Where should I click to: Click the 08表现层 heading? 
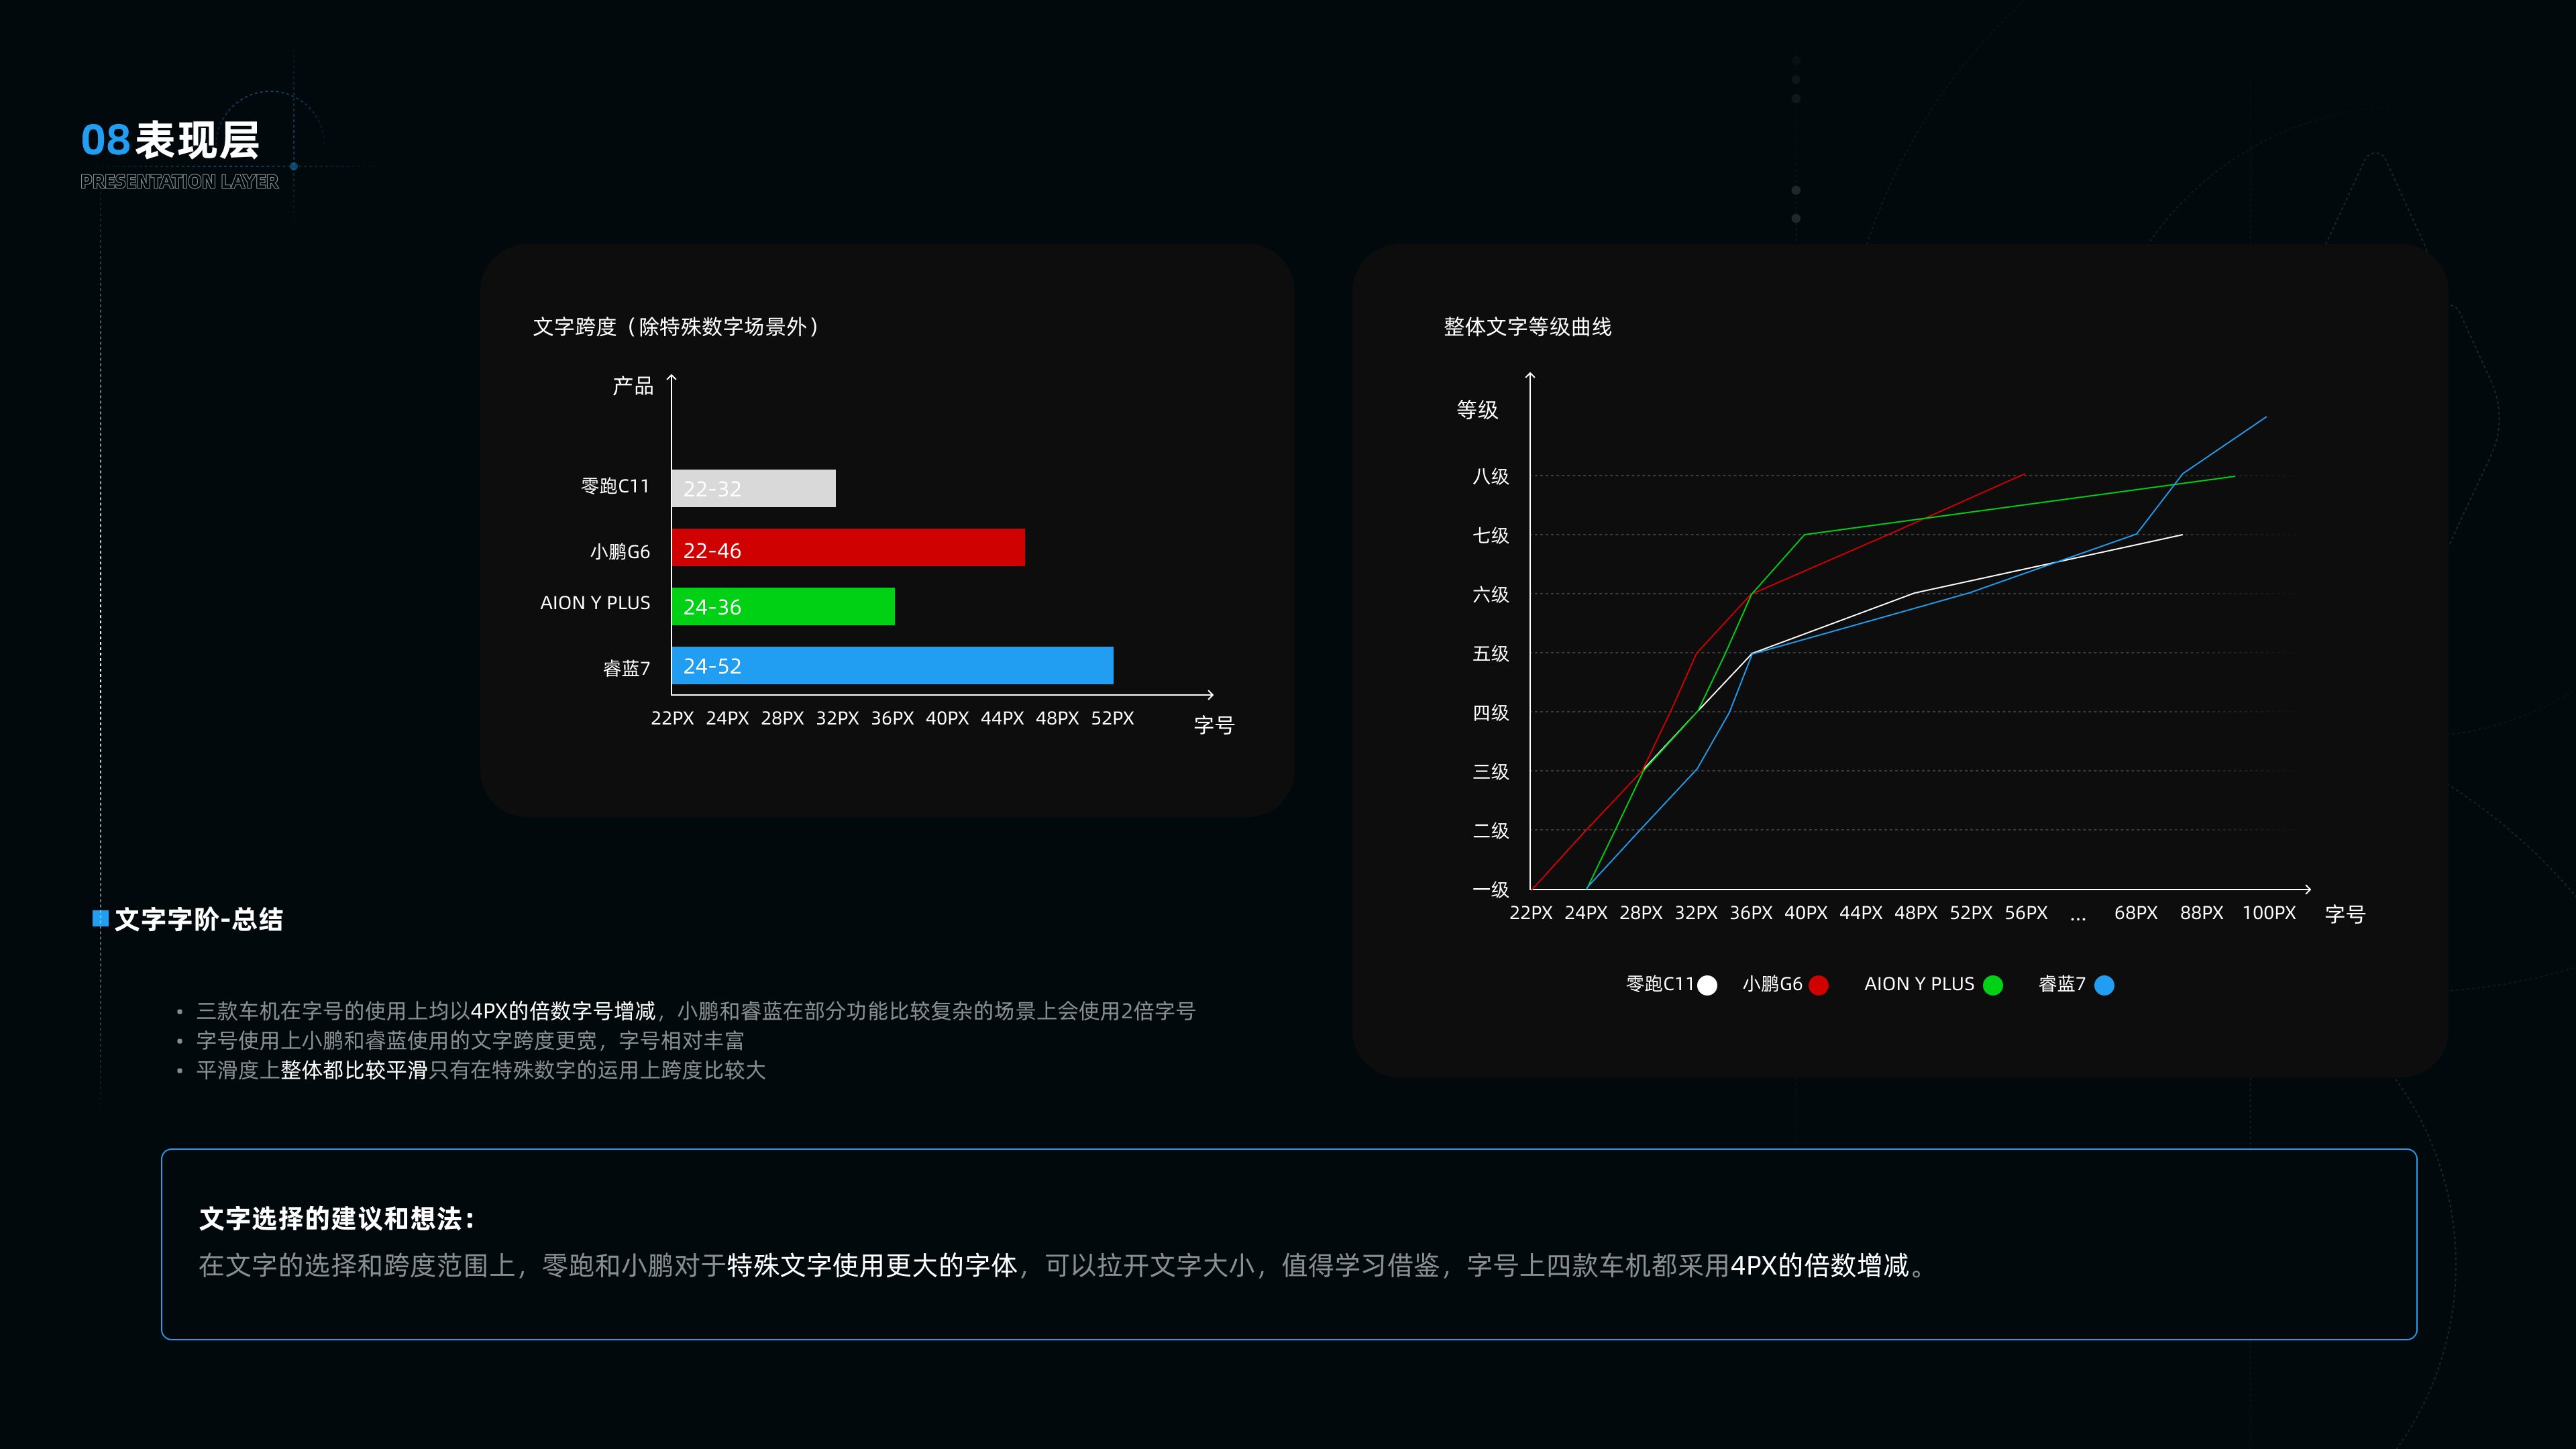pos(170,140)
